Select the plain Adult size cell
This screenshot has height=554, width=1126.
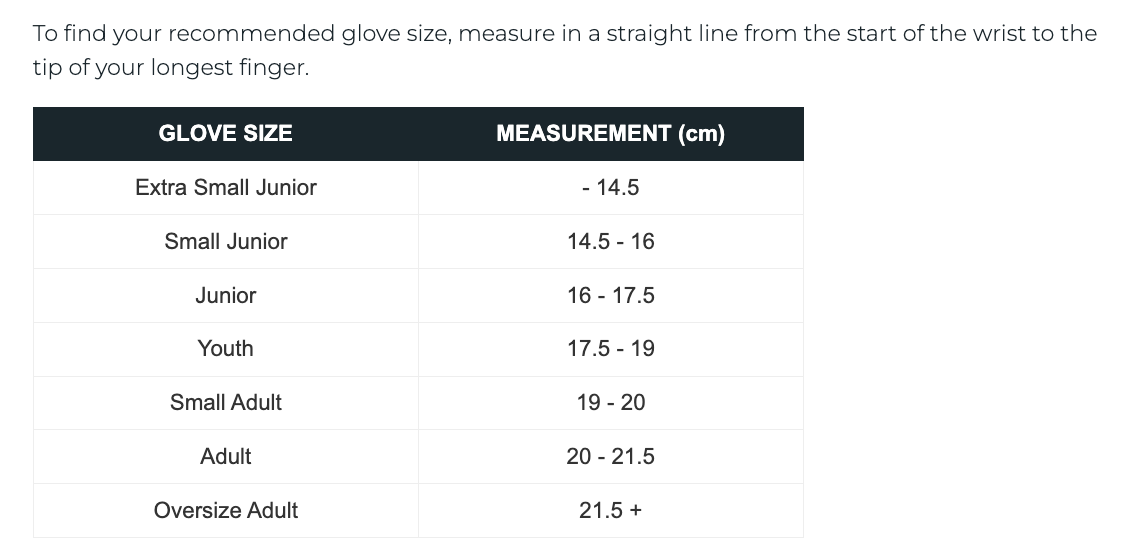coord(226,457)
